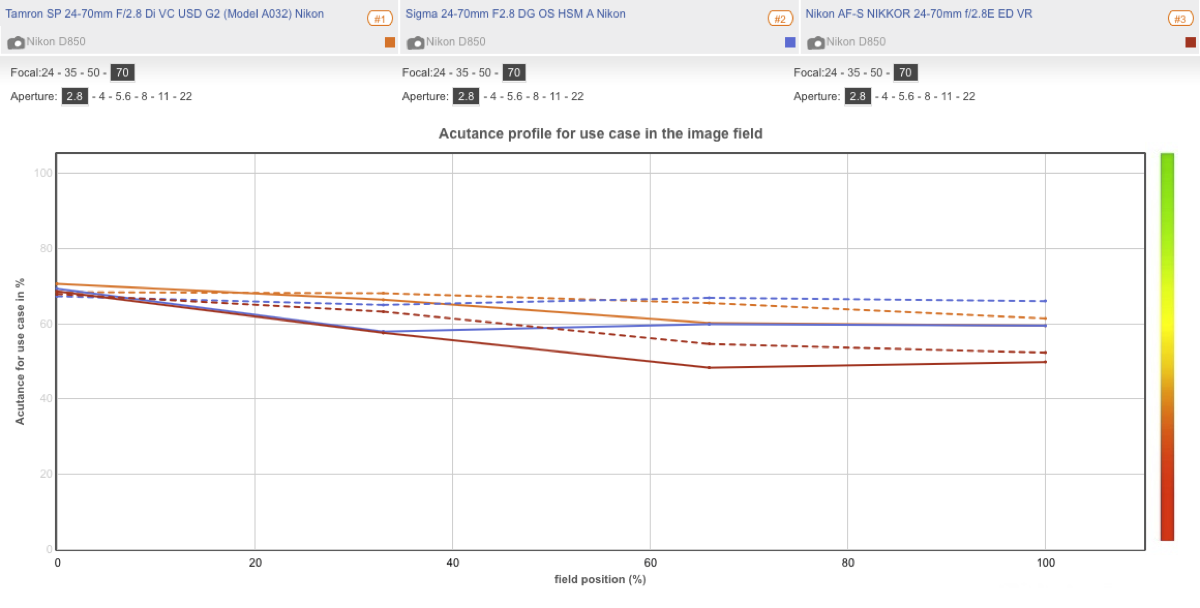Click the #3 badge on the Nikon header
The image size is (1200, 608).
coord(1179,19)
